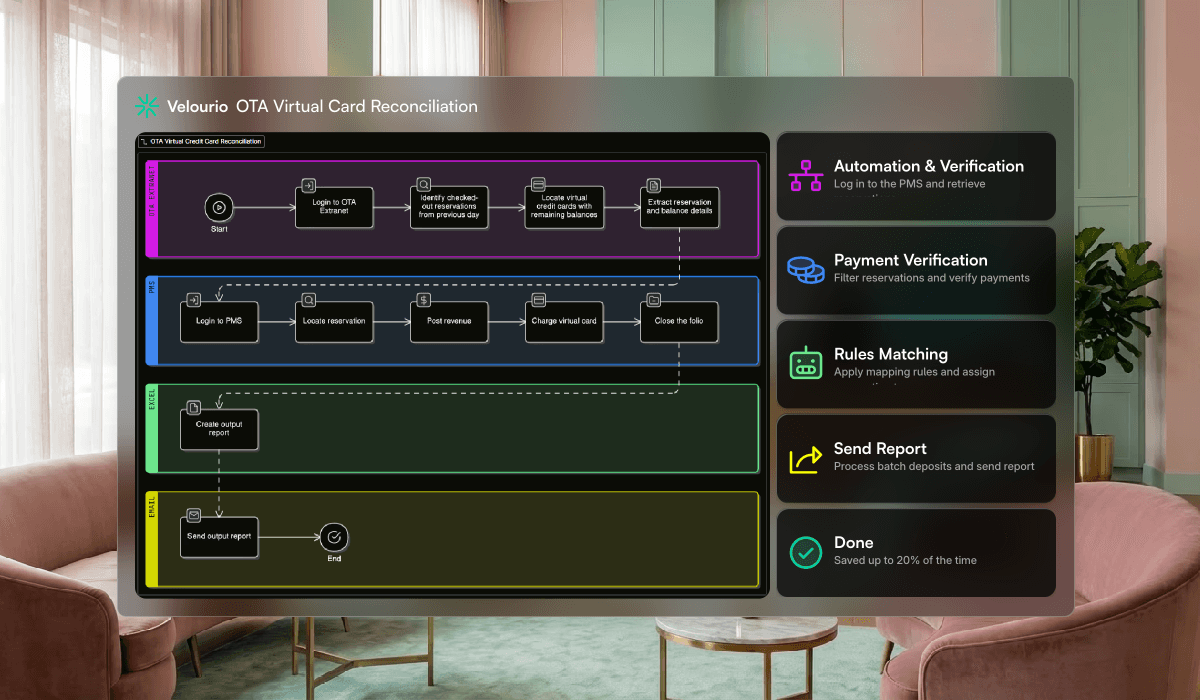1200x700 pixels.
Task: Click the file icon on Create output report
Action: tap(194, 407)
